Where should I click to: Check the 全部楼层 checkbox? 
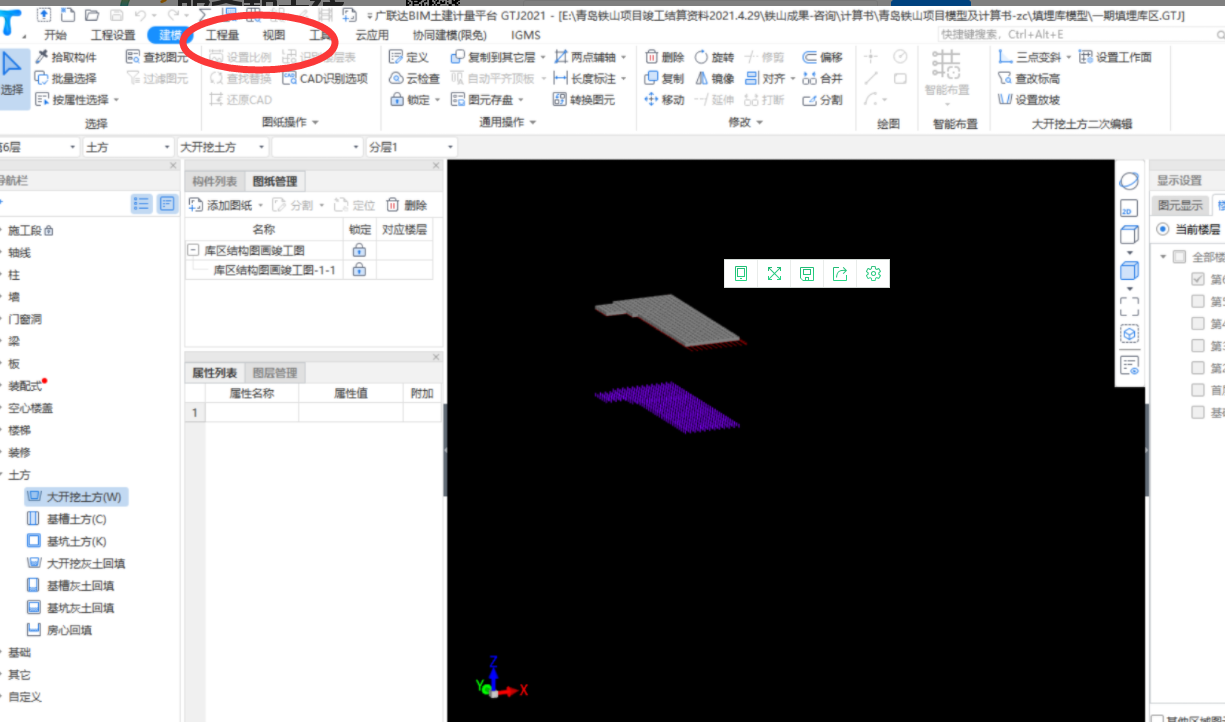1179,257
